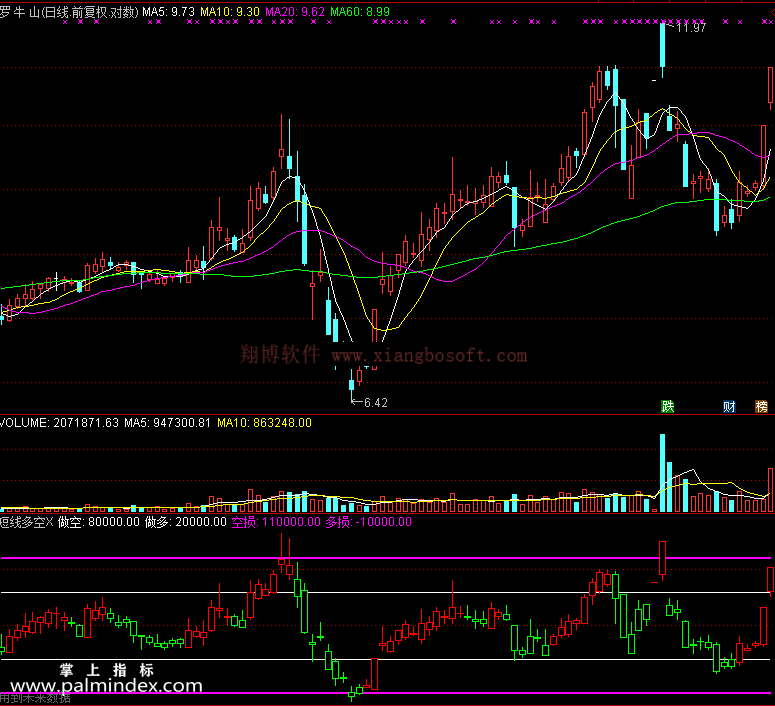
Task: Click the chart title 罗牛山(日线.前复权.对数)
Action: tap(69, 12)
